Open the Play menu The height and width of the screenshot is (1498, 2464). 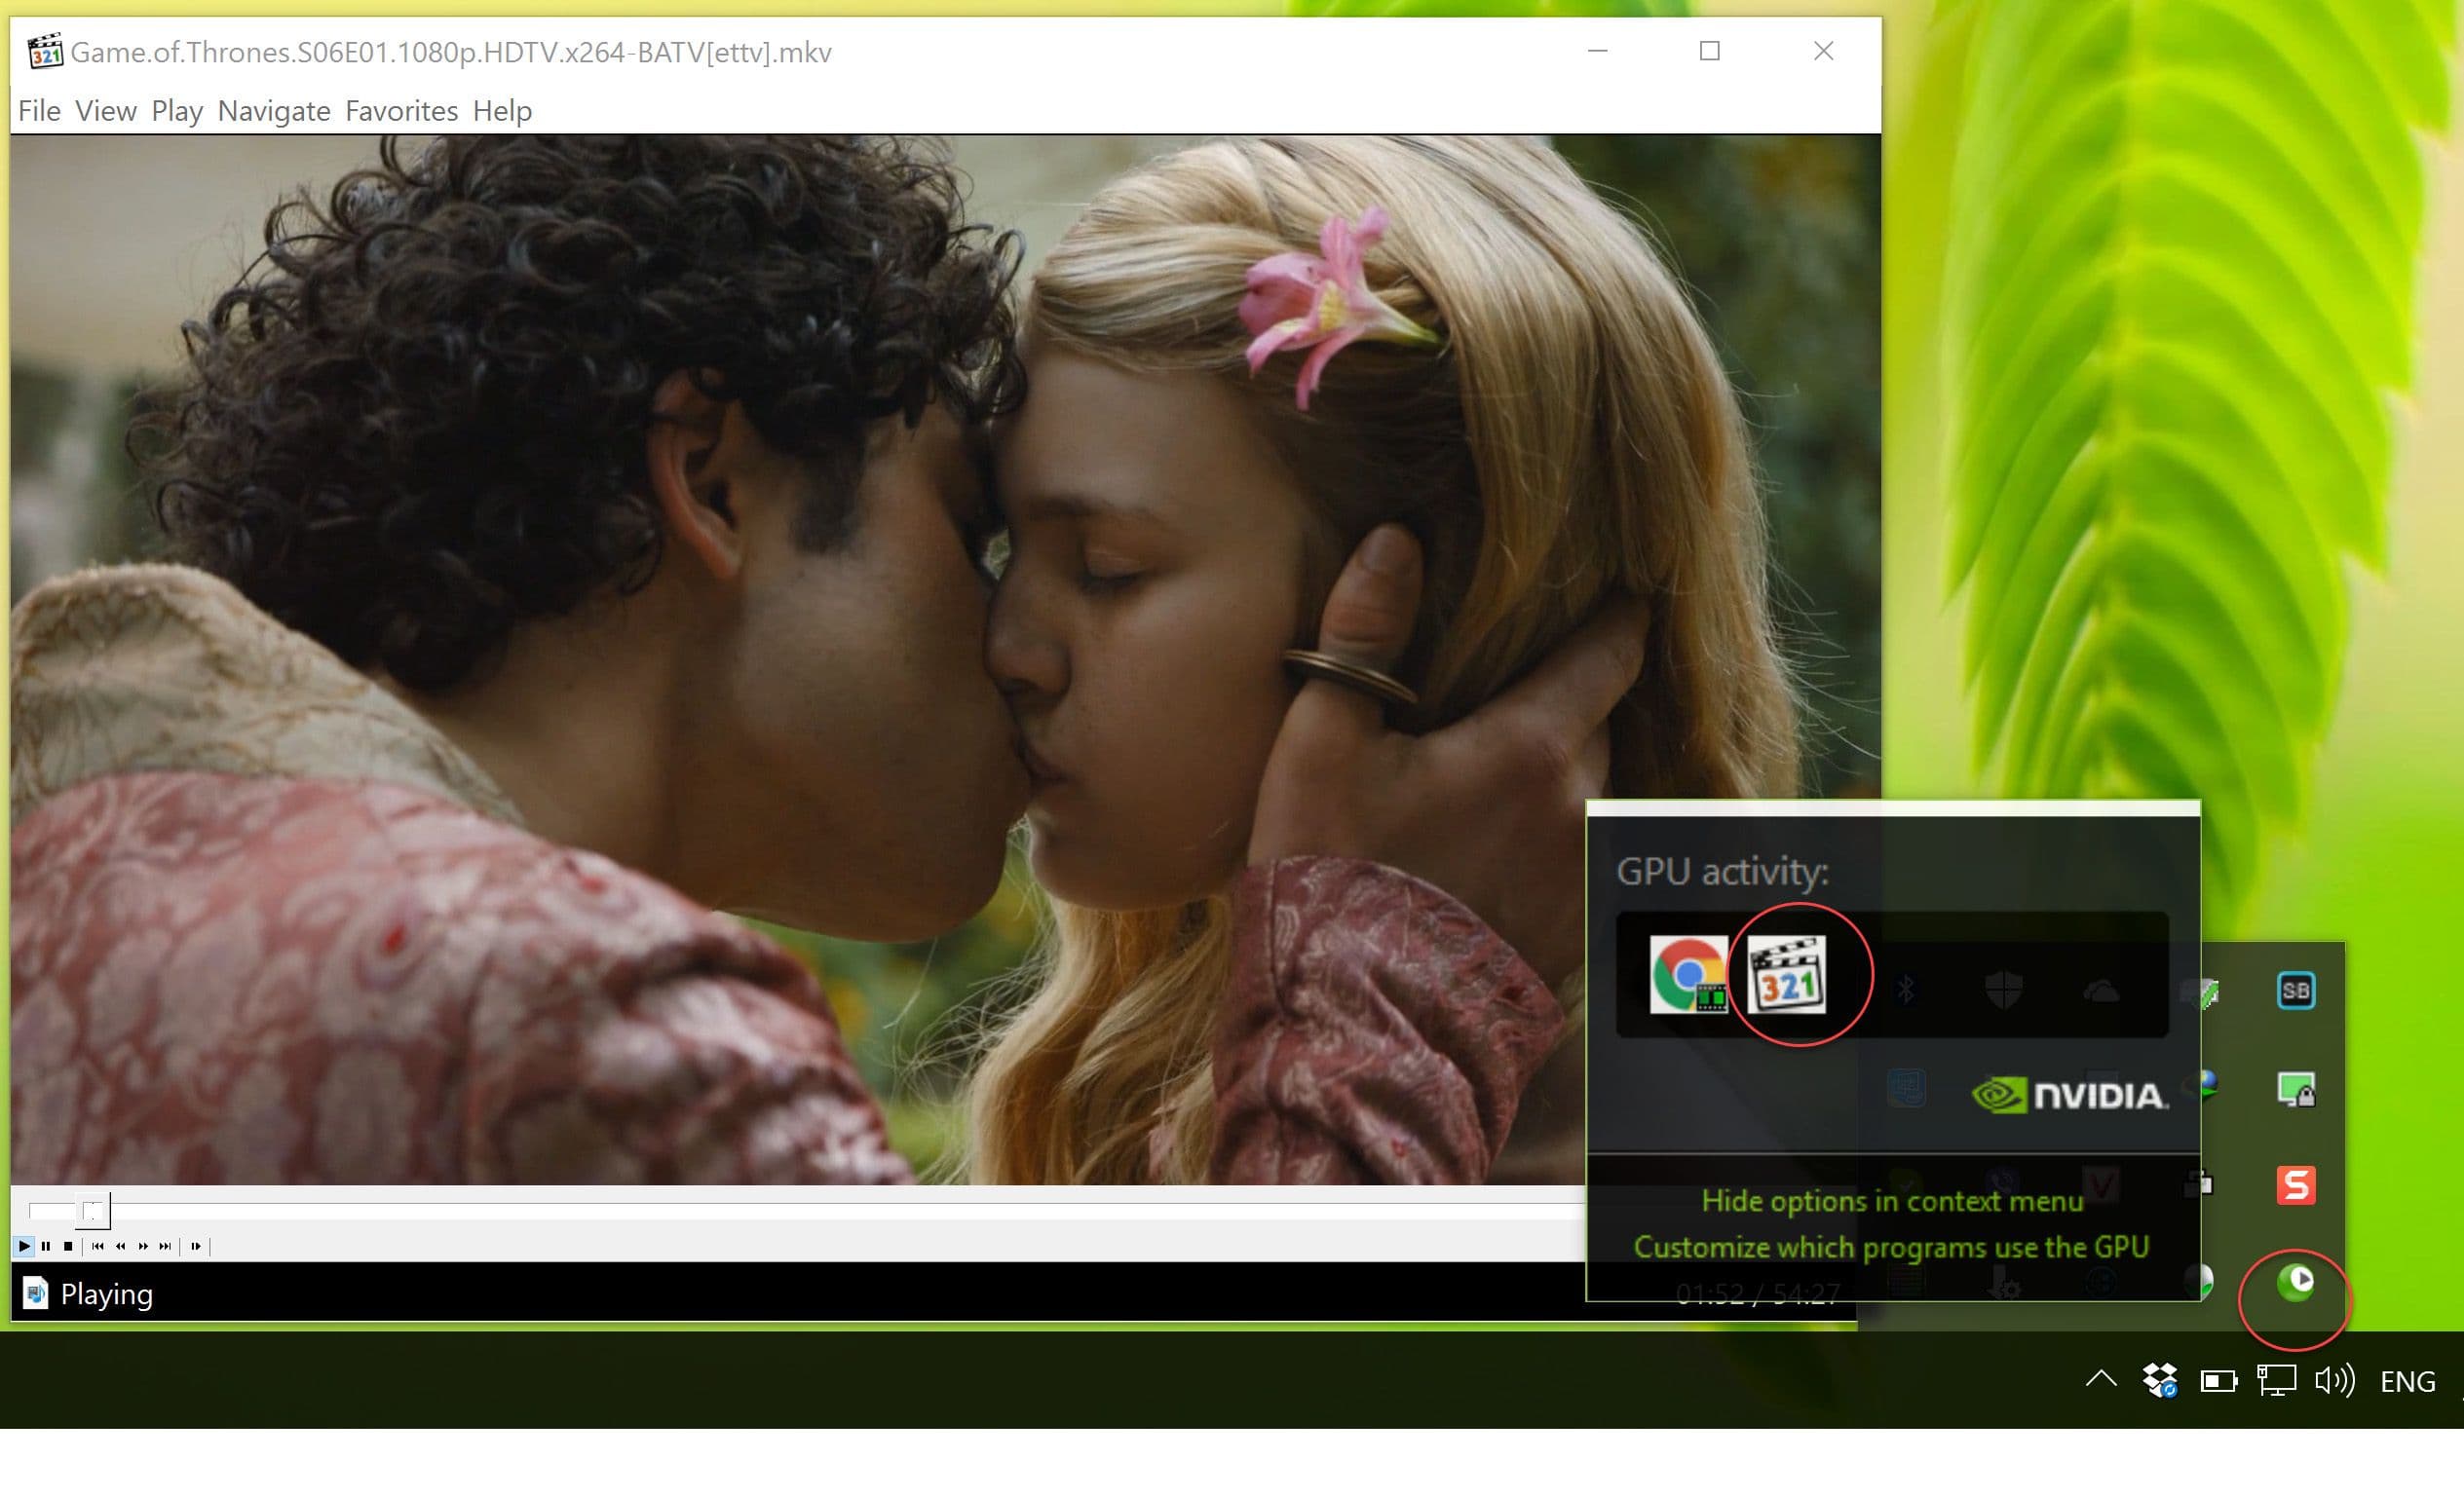(177, 111)
